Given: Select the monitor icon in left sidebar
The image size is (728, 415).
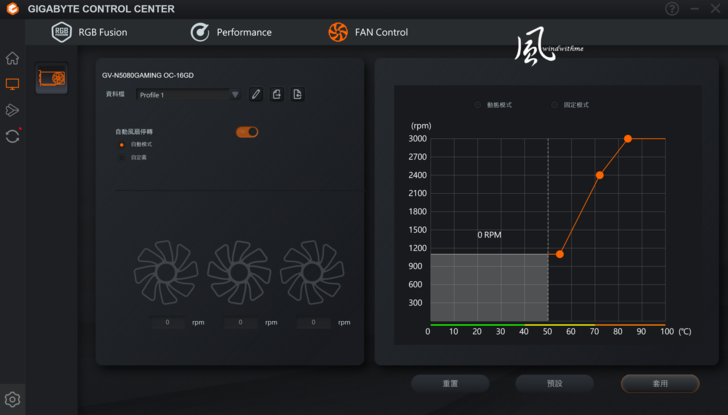Looking at the screenshot, I should [12, 84].
